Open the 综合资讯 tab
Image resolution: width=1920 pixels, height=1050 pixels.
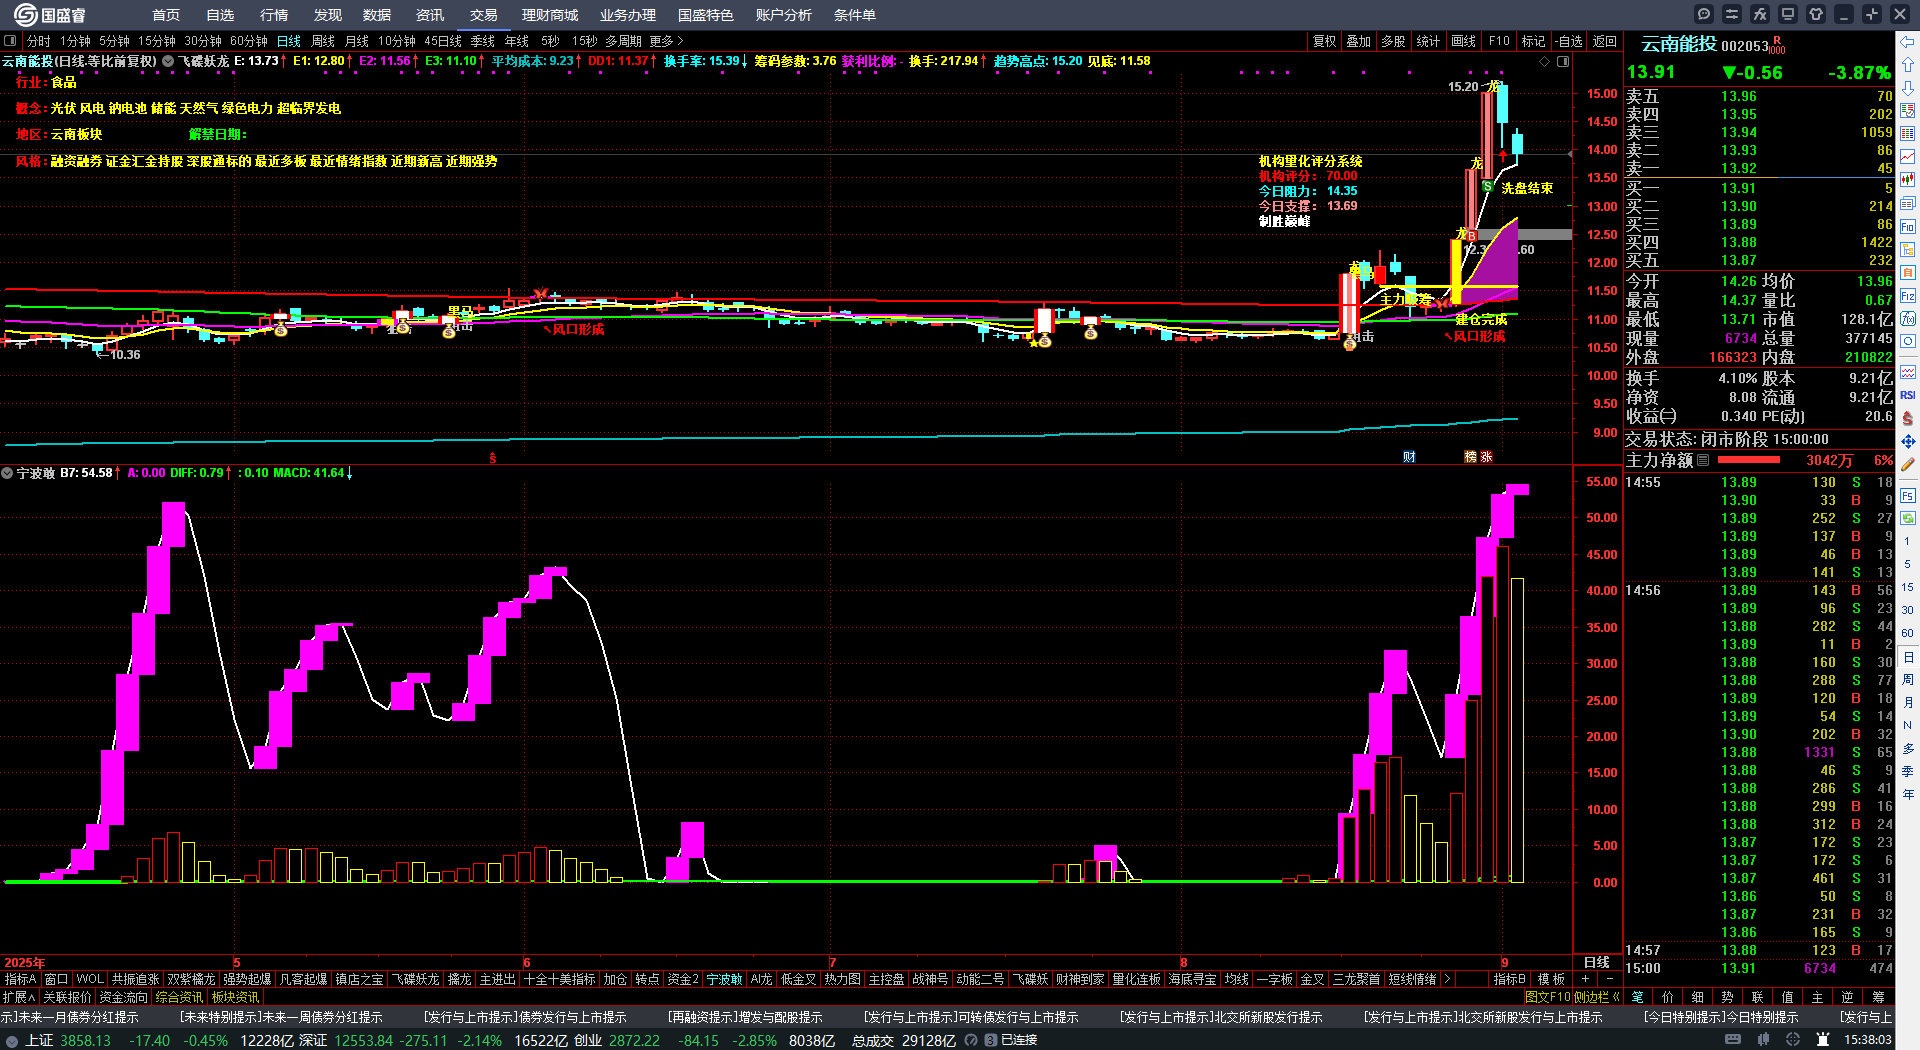pos(179,997)
